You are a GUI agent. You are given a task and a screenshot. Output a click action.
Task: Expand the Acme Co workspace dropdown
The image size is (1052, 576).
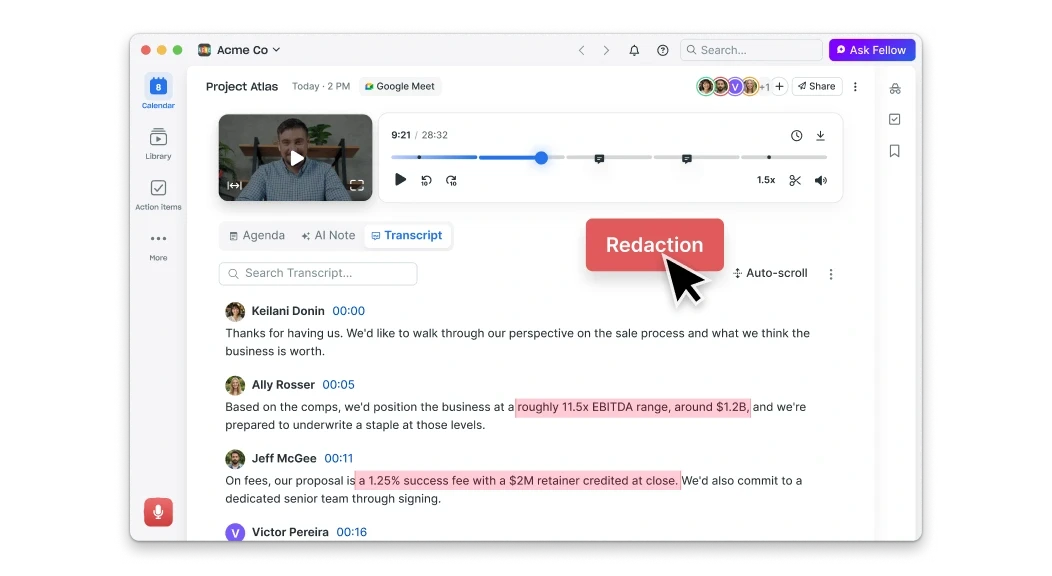click(240, 50)
